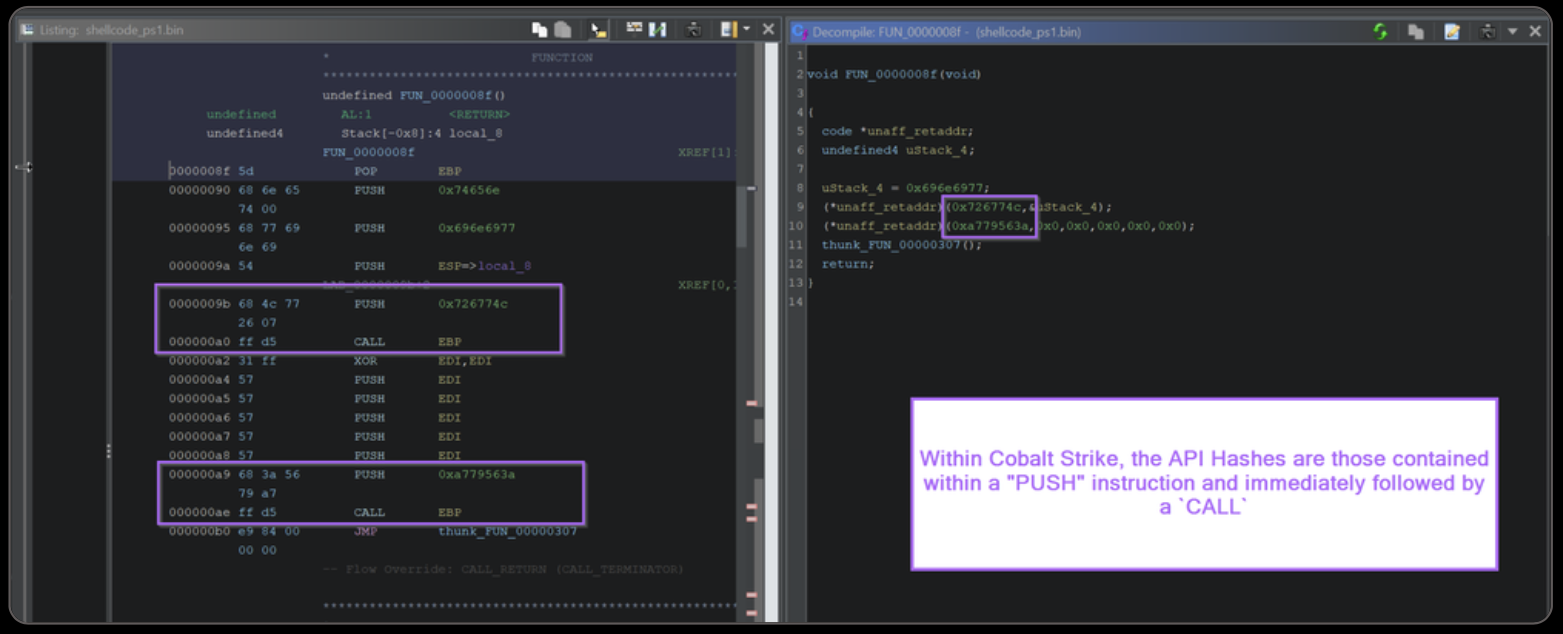Take a snapshot of Listing view
1563x634 pixels.
(x=693, y=30)
